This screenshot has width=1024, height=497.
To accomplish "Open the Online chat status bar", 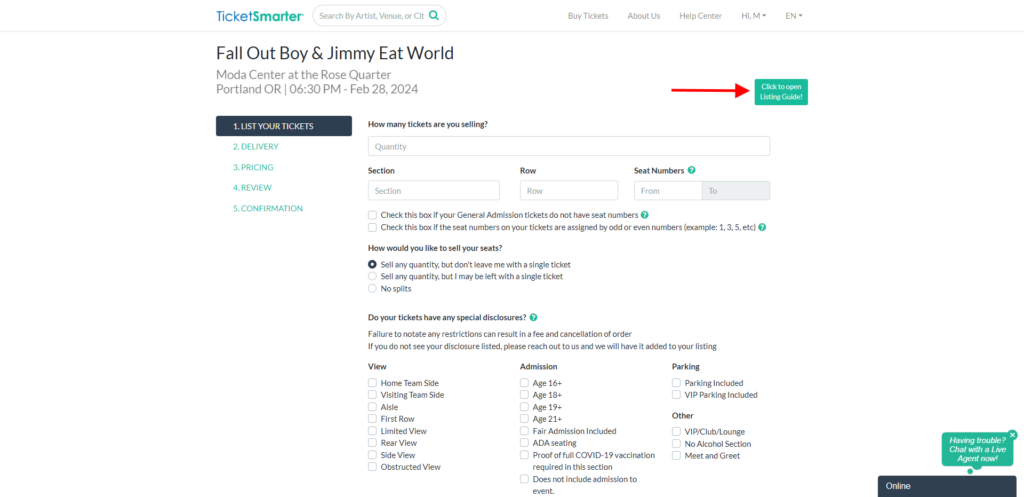I will click(x=950, y=486).
